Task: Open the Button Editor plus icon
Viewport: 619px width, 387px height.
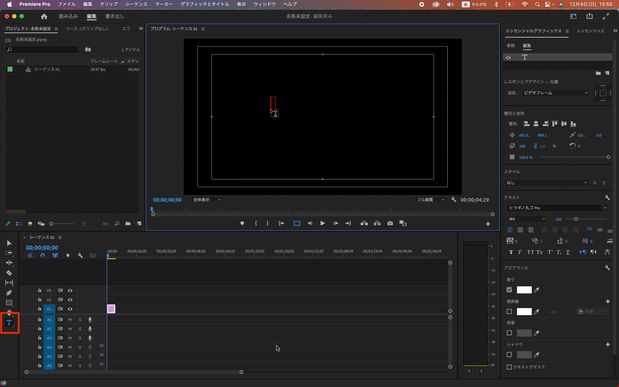Action: coord(488,224)
